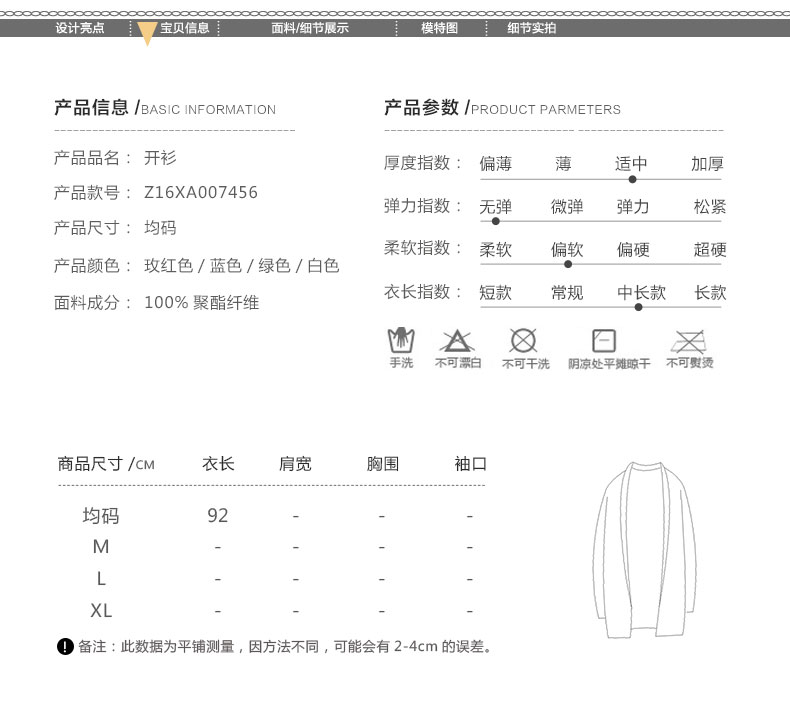Click the 加厚 thickness option label
Viewport: 790px width, 713px height.
[x=707, y=163]
